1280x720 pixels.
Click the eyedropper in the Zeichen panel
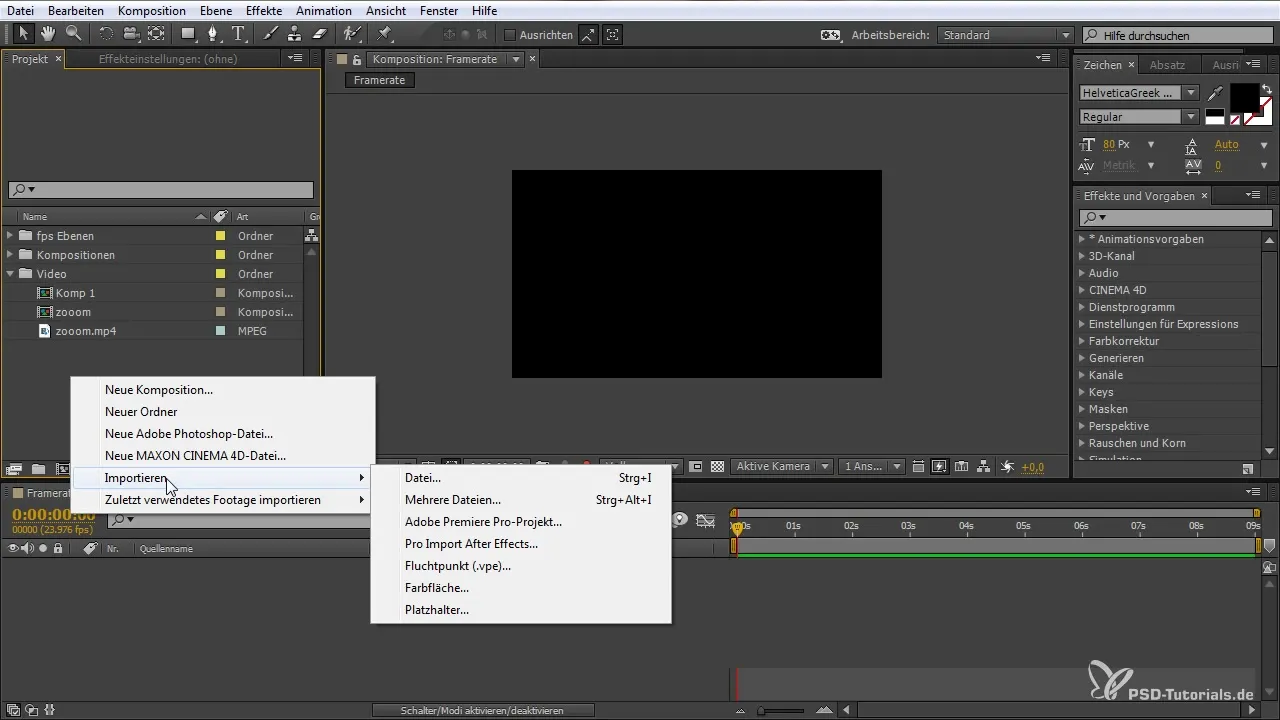tap(1216, 93)
